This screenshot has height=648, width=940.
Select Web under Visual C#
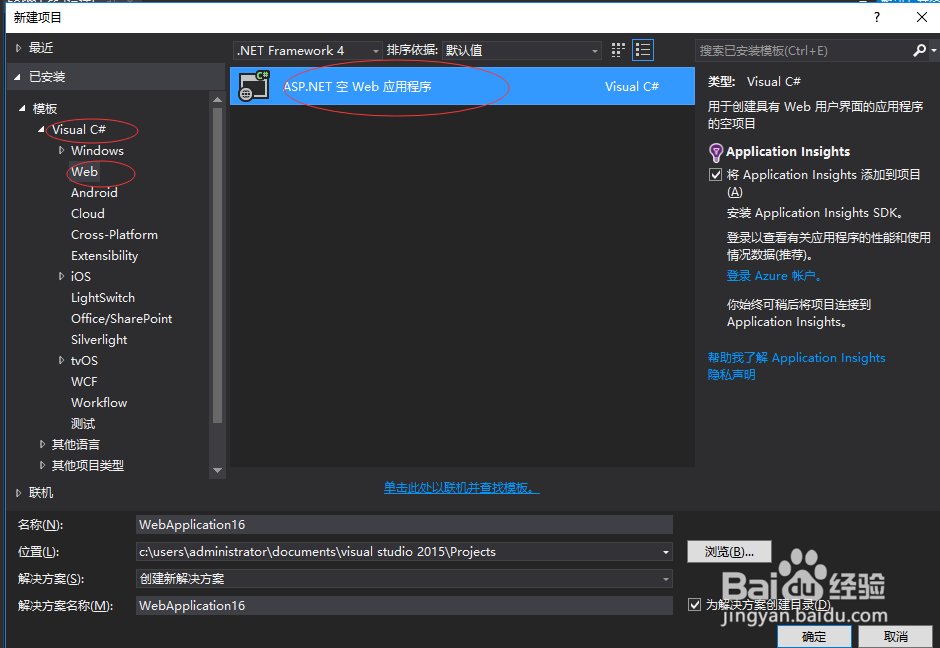click(85, 171)
